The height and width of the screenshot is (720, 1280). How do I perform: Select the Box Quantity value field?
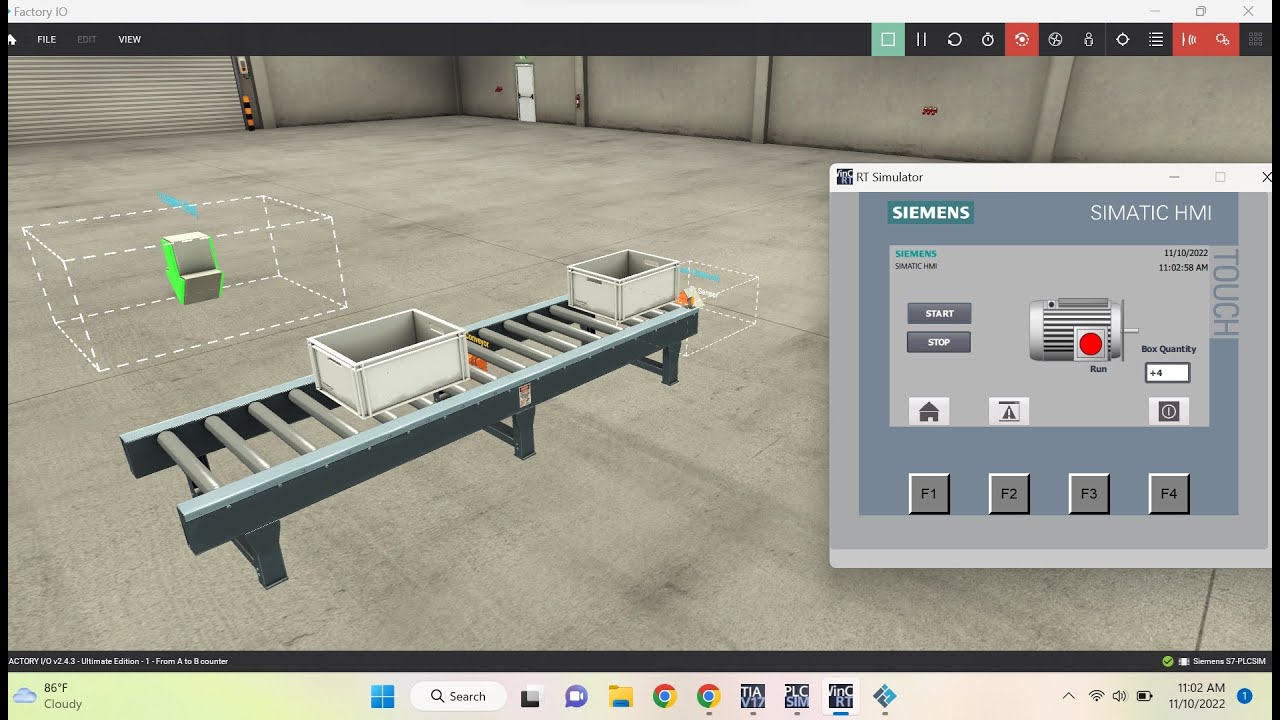click(x=1167, y=373)
